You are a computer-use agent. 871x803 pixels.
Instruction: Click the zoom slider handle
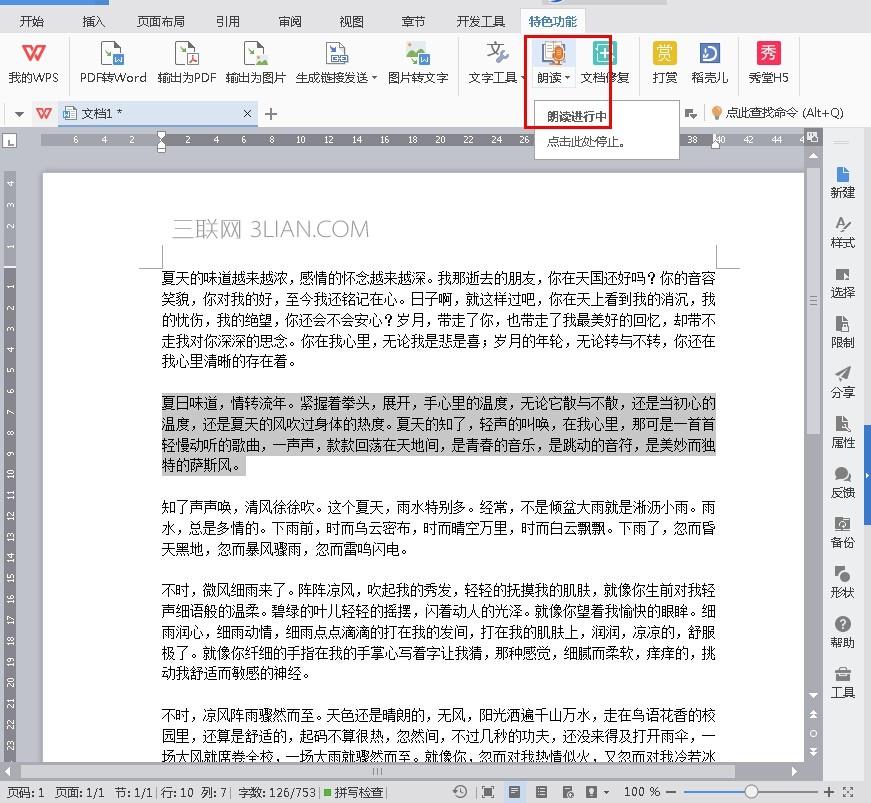pyautogui.click(x=751, y=792)
